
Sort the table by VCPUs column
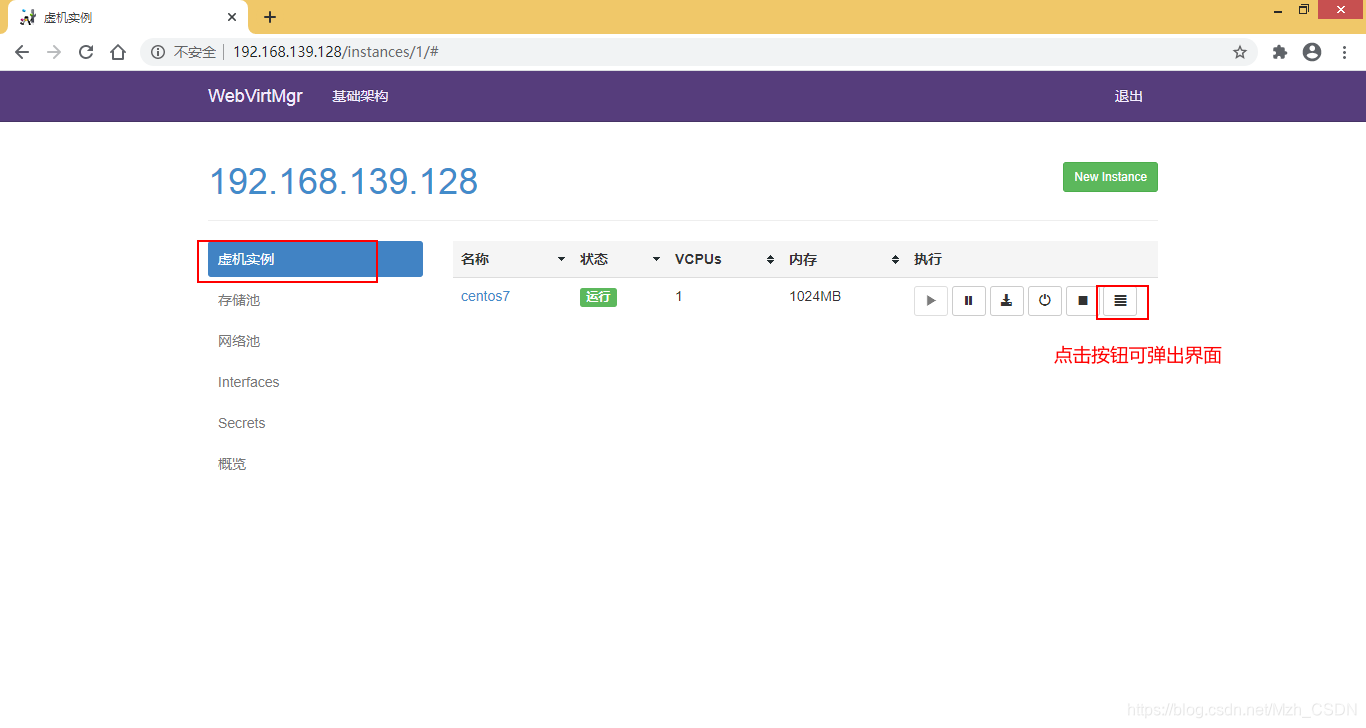tap(724, 259)
